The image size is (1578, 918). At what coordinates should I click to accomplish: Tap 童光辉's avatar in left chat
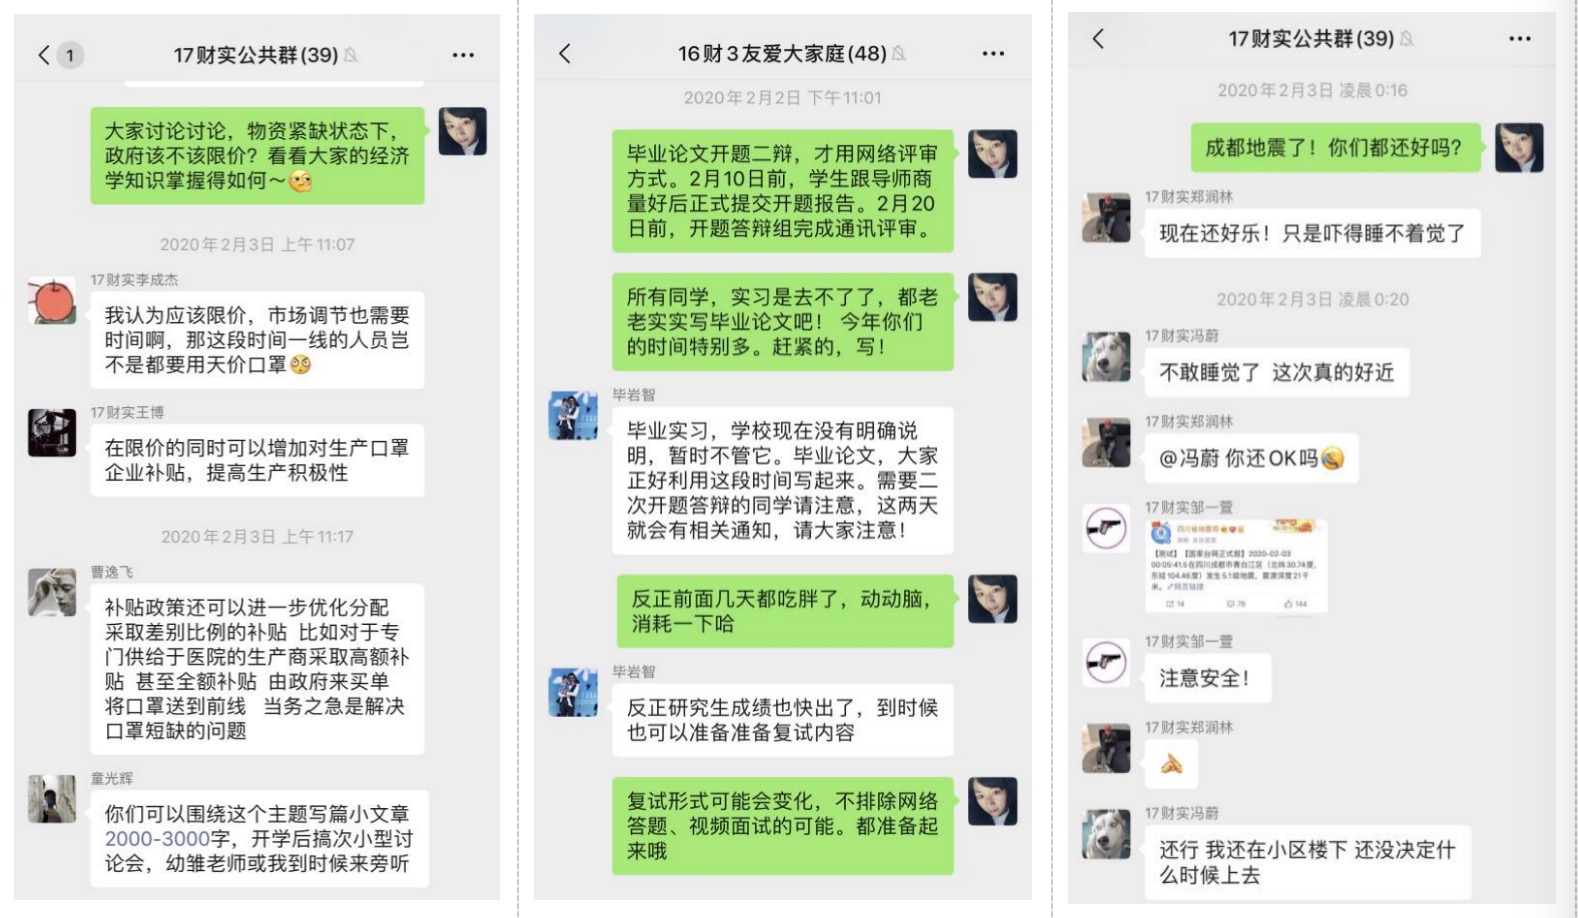[52, 799]
